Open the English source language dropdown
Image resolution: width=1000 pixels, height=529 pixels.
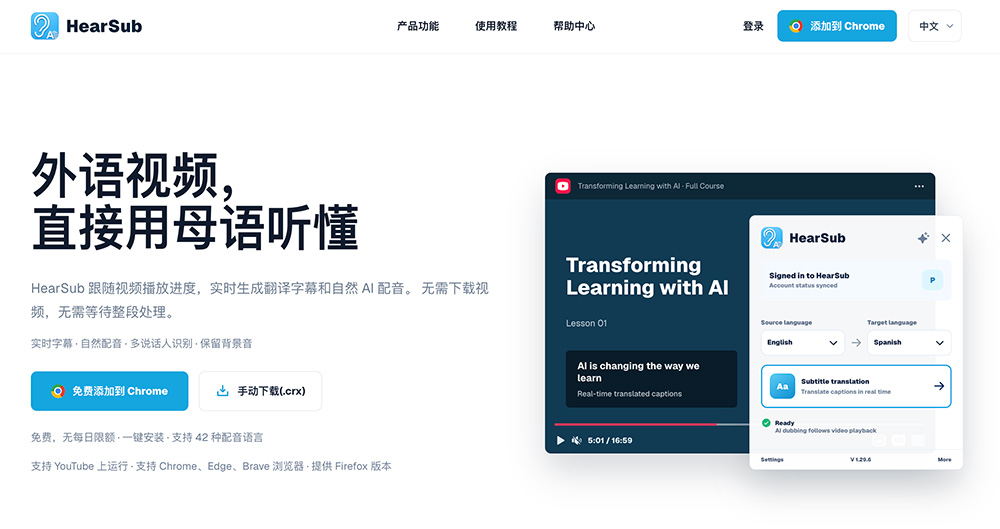pos(802,343)
